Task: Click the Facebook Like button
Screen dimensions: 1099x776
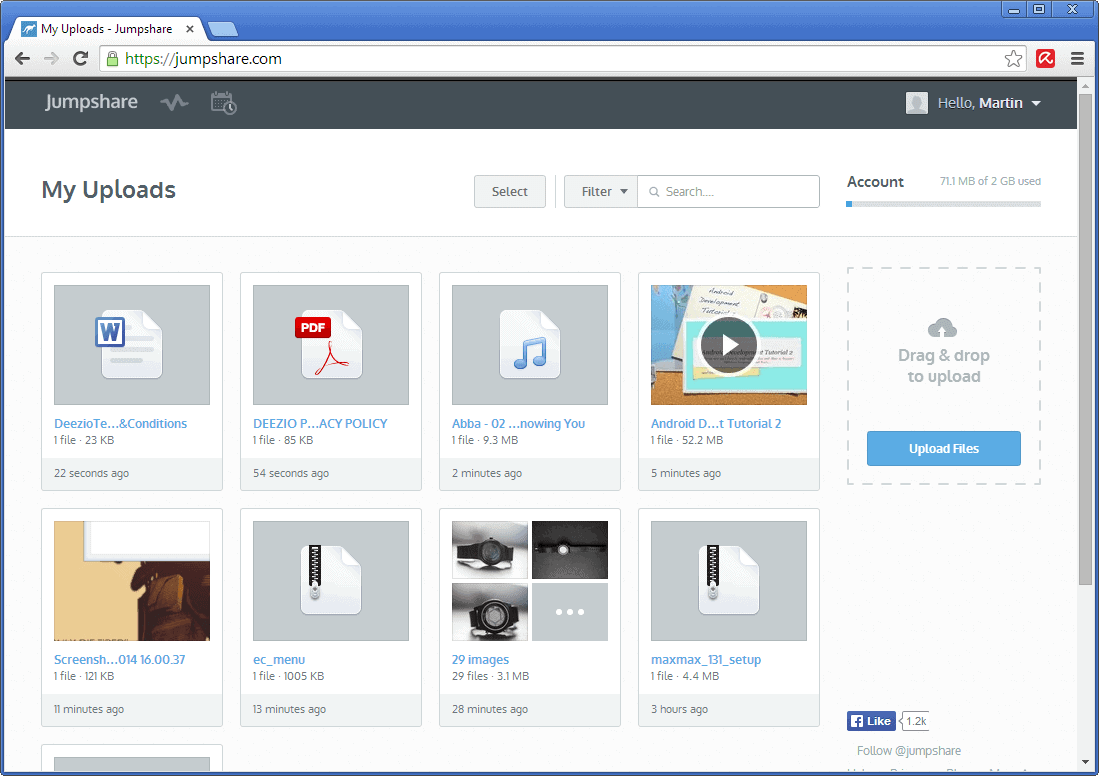Action: 871,721
